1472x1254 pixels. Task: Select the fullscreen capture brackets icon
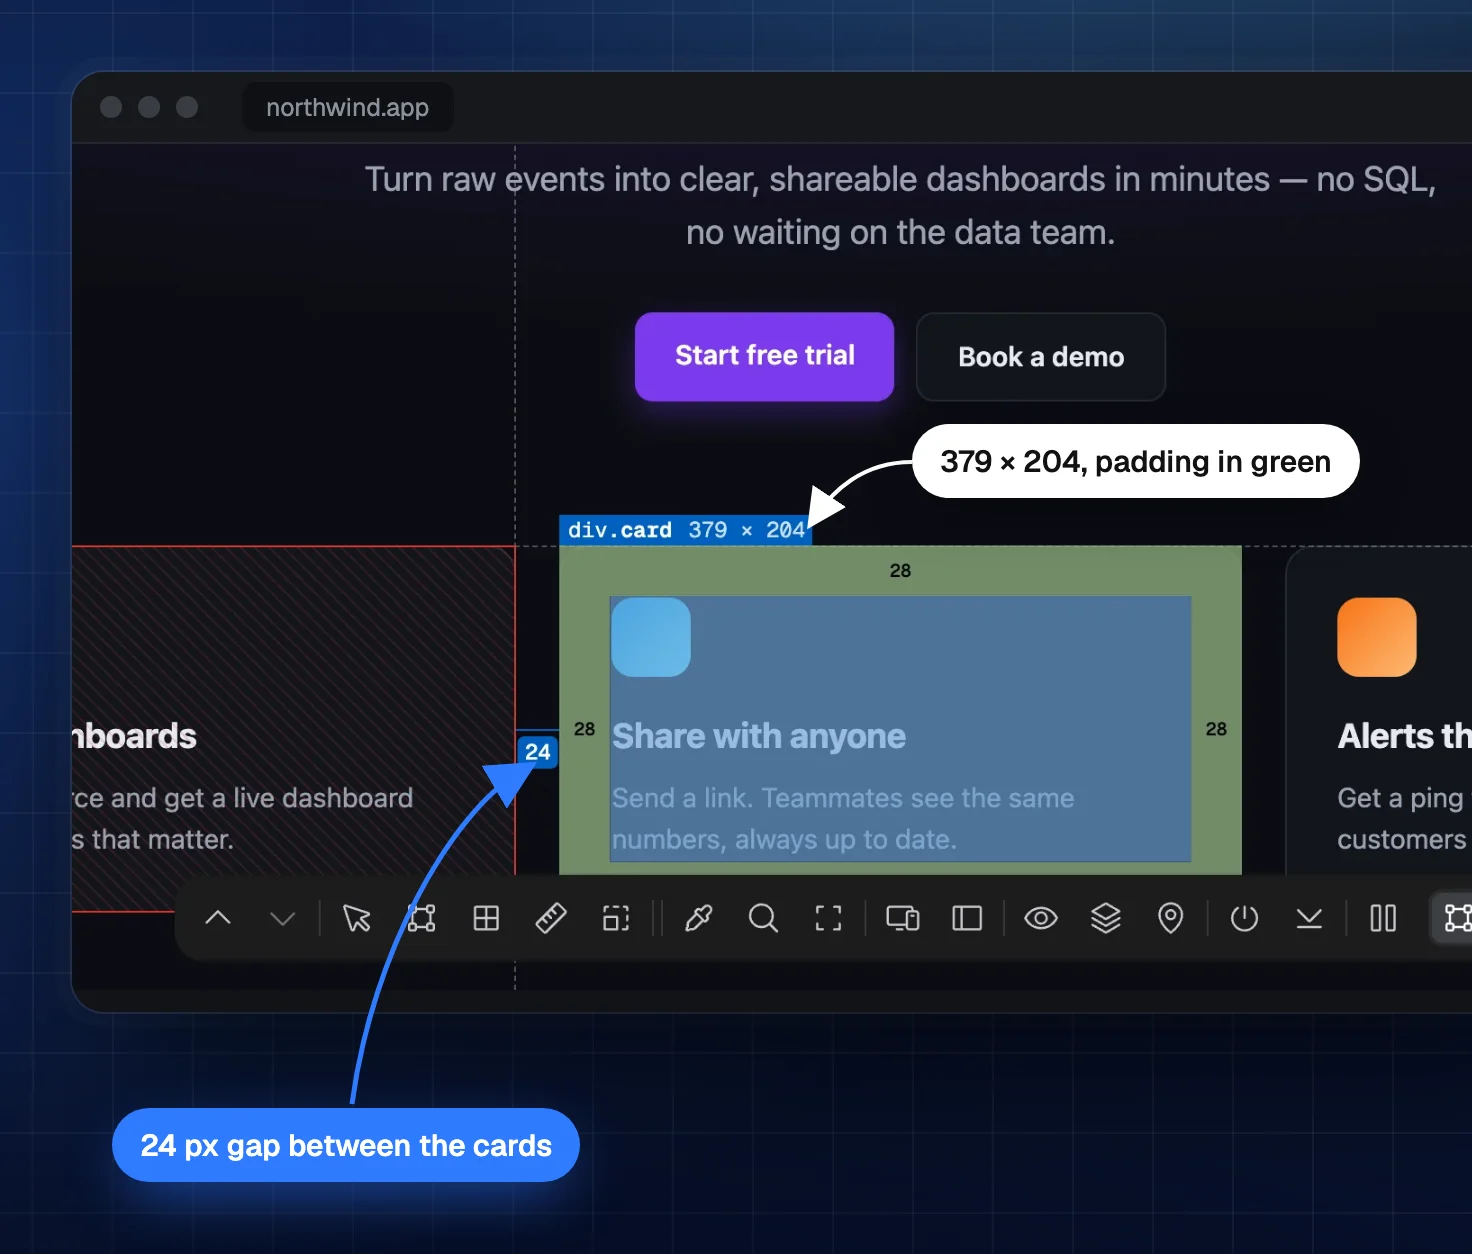[x=828, y=918]
